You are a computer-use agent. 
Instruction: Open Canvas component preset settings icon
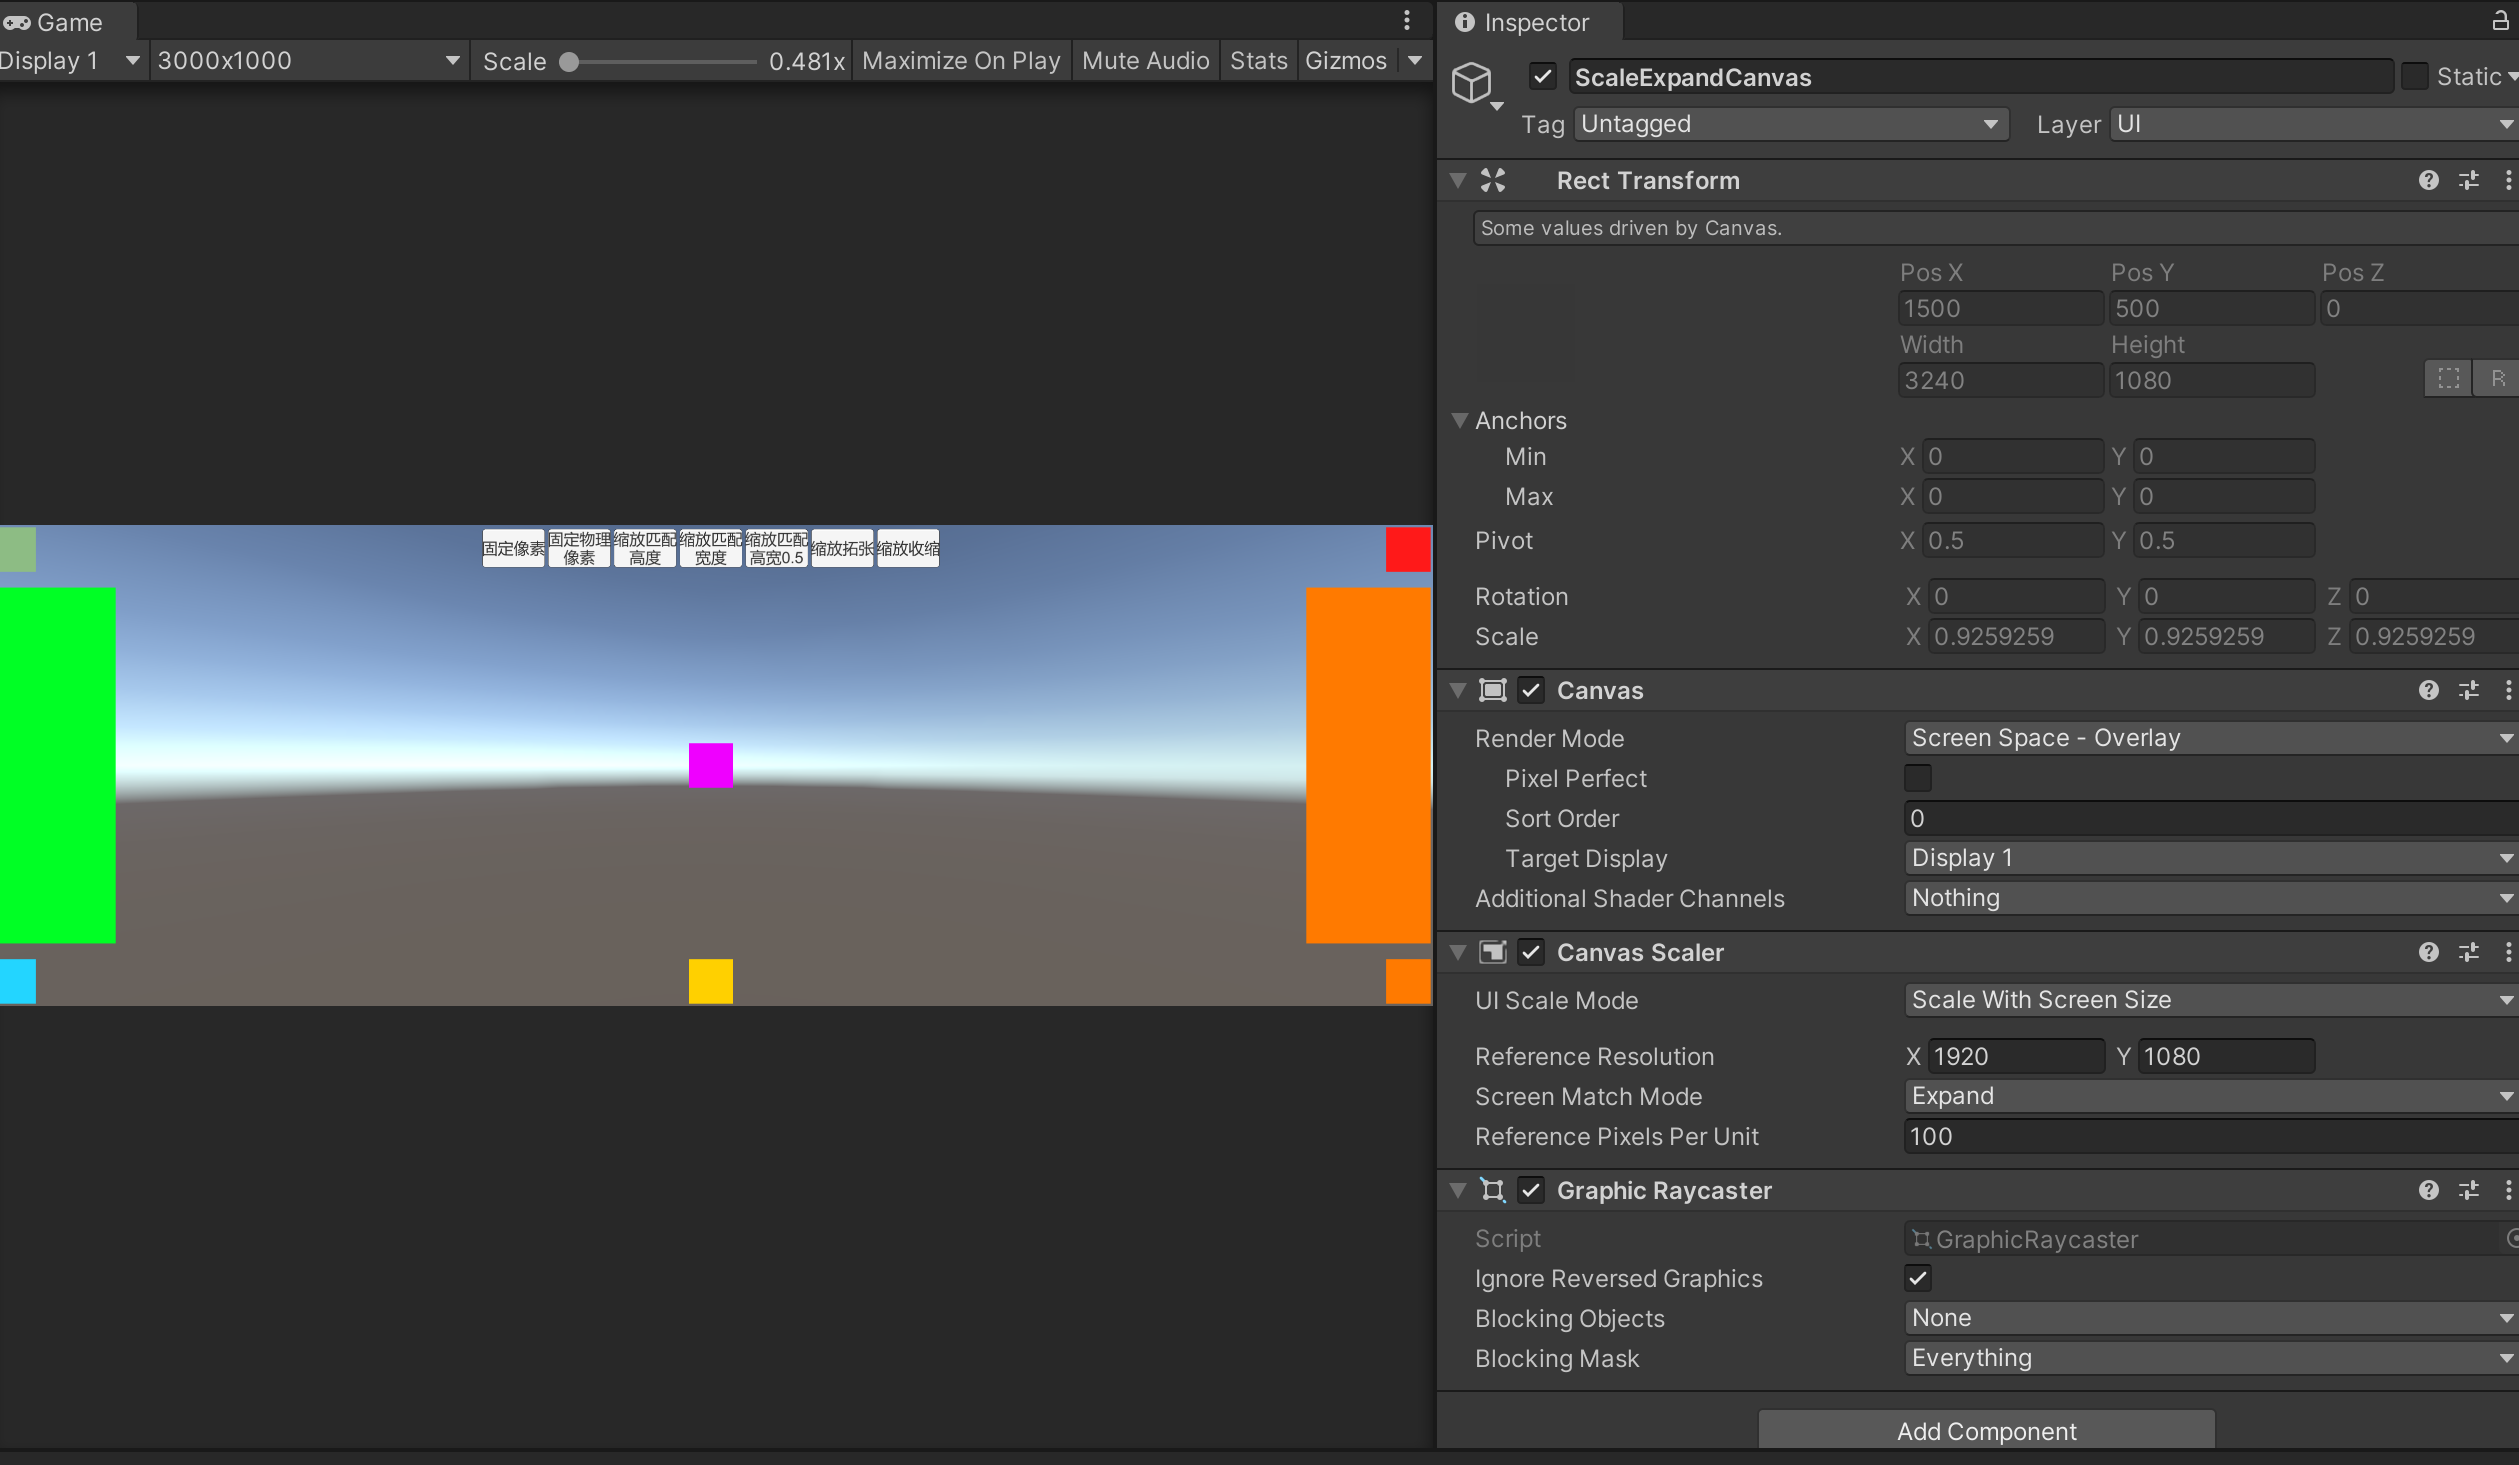coord(2468,690)
